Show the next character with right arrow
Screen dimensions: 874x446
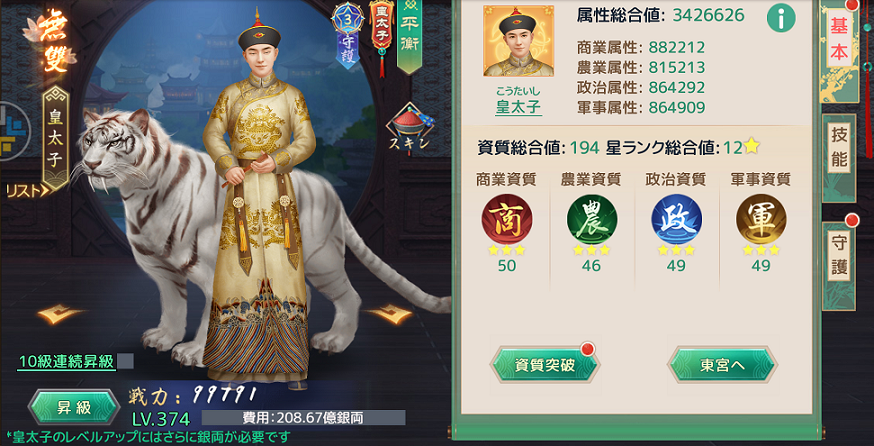click(x=389, y=314)
